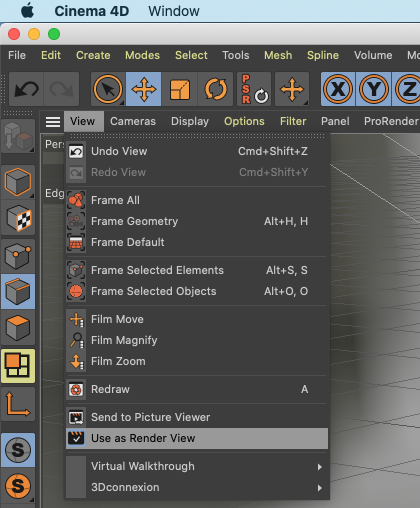Open the Filter viewport menu
Viewport: 420px width, 508px height.
click(293, 121)
